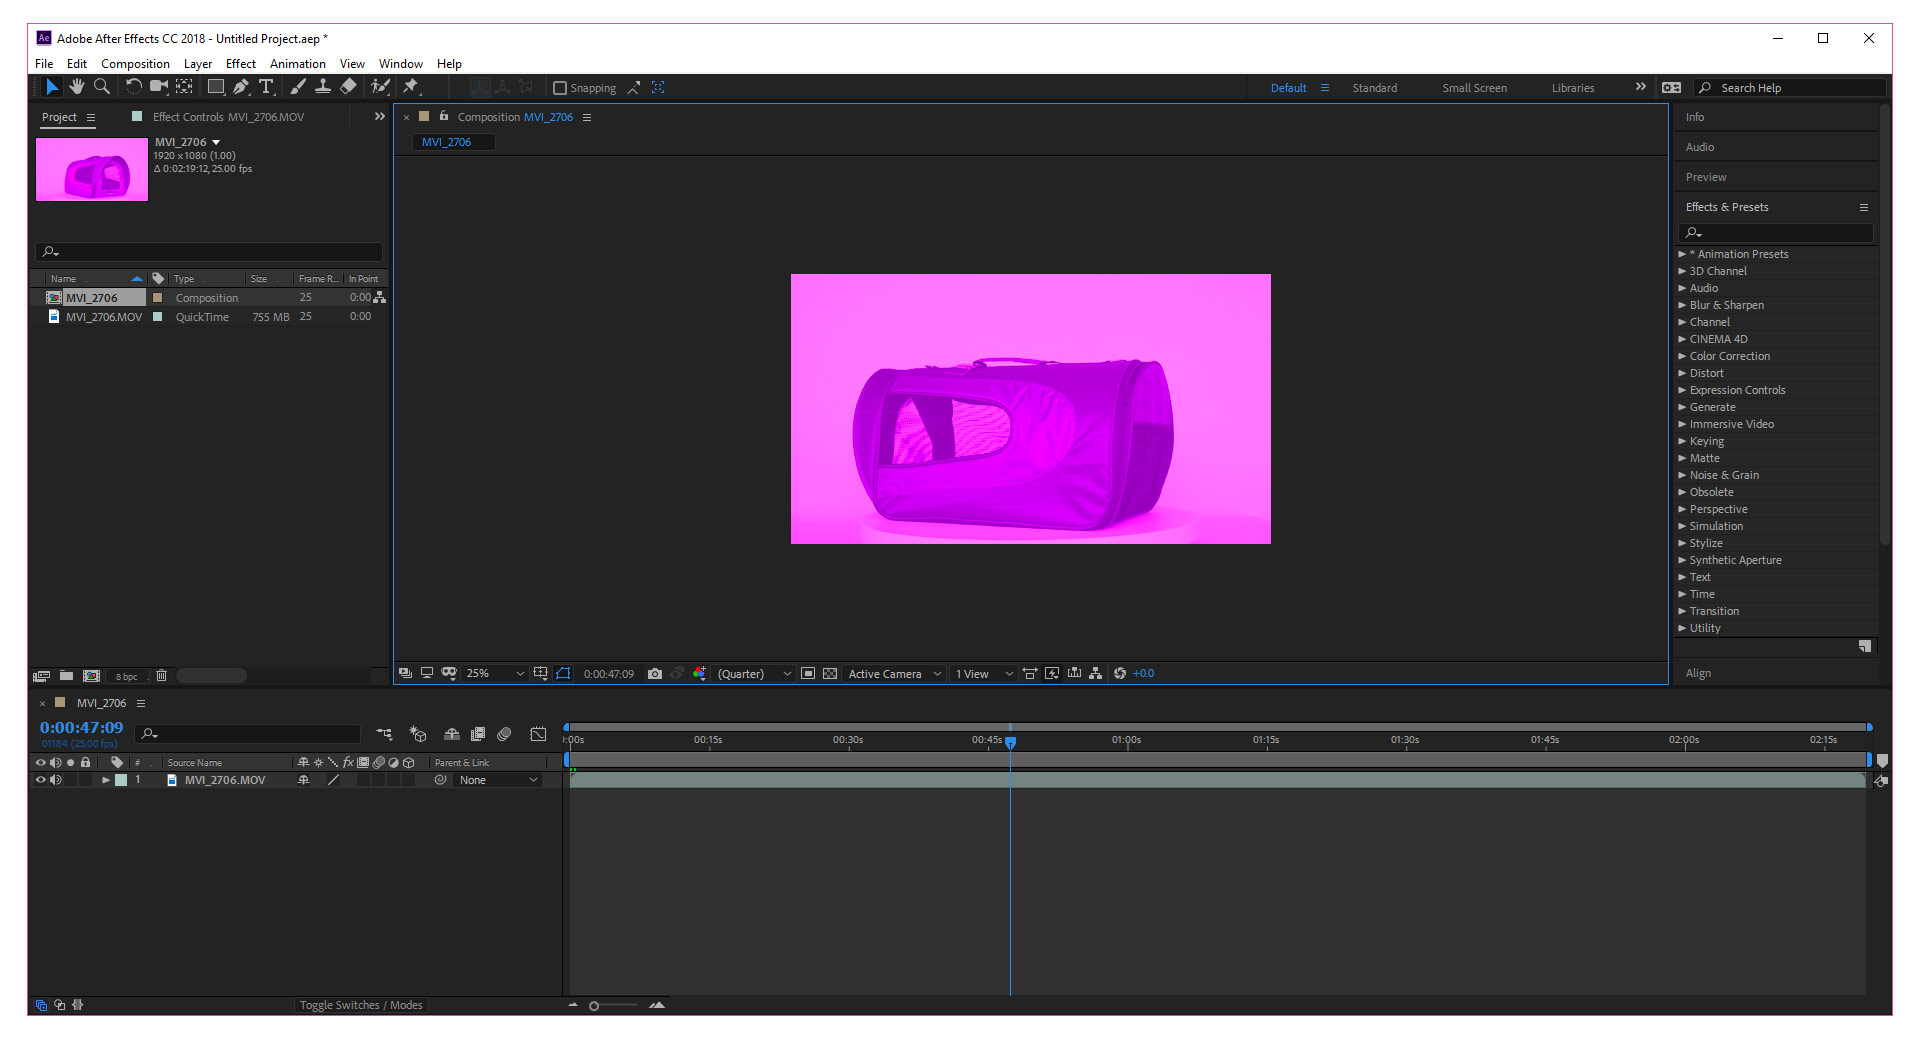Open the Graph Editor icon
This screenshot has height=1040, width=1920.
pyautogui.click(x=538, y=734)
